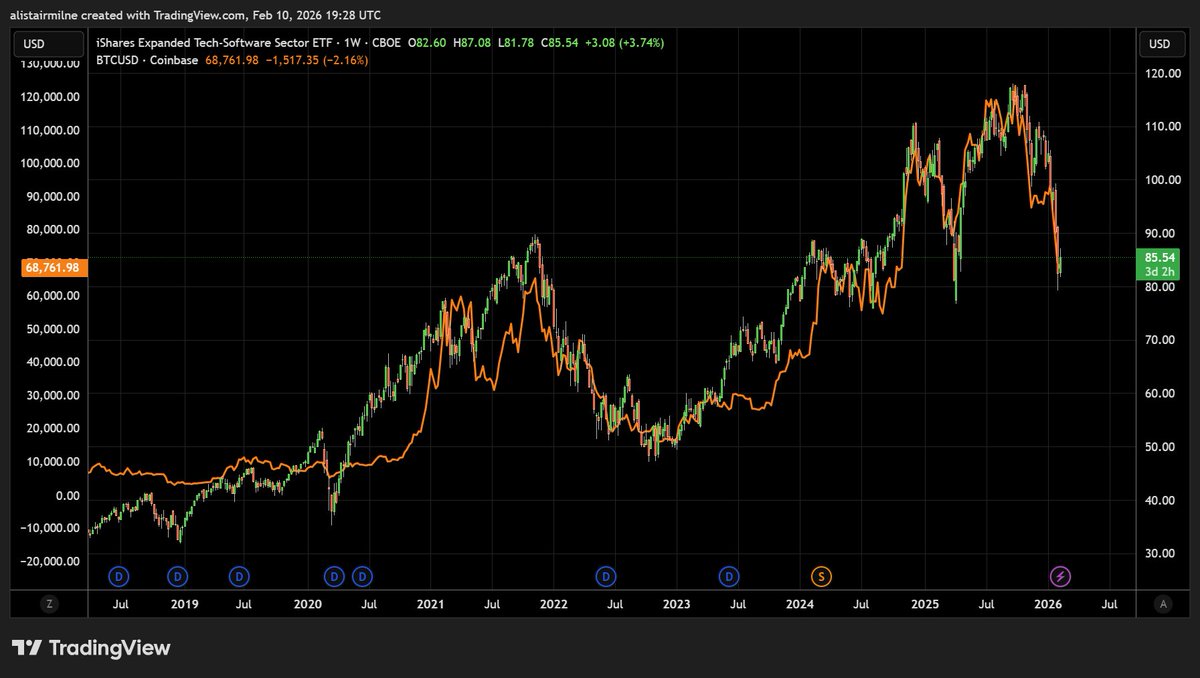This screenshot has width=1200, height=678.
Task: Open the USD selector on the right price scale
Action: click(x=1160, y=43)
